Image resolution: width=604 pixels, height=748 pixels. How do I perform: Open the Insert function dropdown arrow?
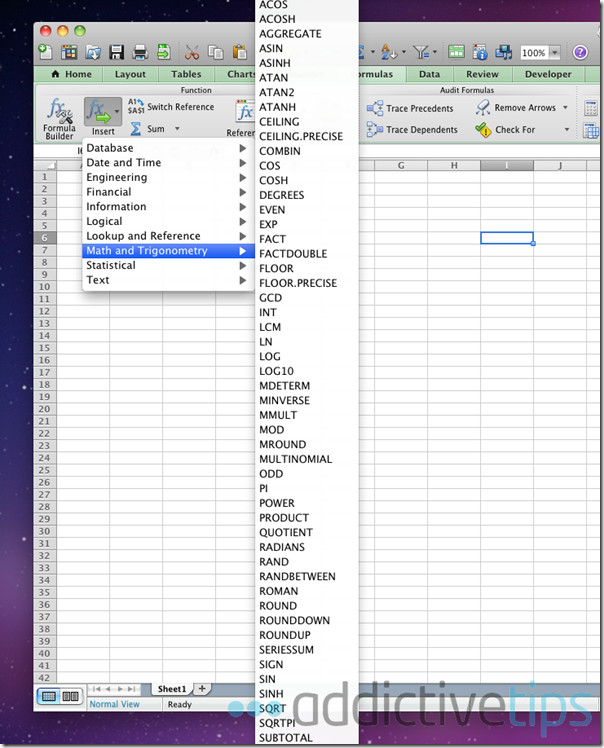click(117, 111)
